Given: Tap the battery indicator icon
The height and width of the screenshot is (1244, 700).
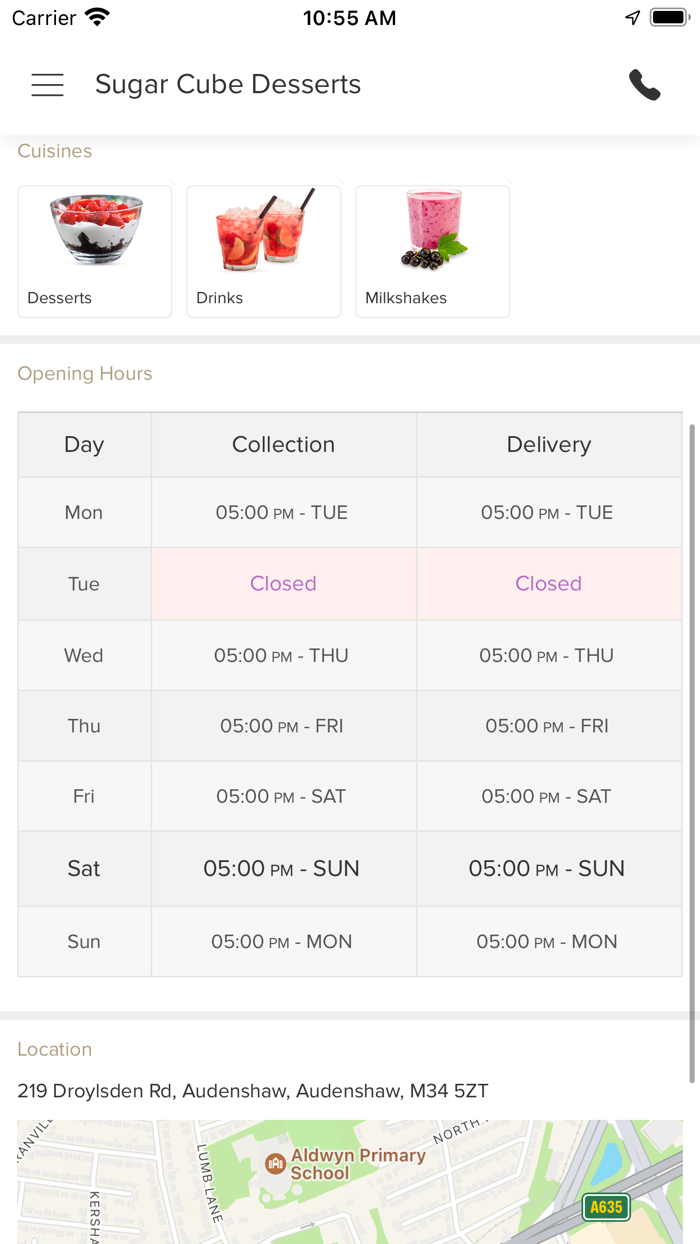Looking at the screenshot, I should [x=668, y=18].
